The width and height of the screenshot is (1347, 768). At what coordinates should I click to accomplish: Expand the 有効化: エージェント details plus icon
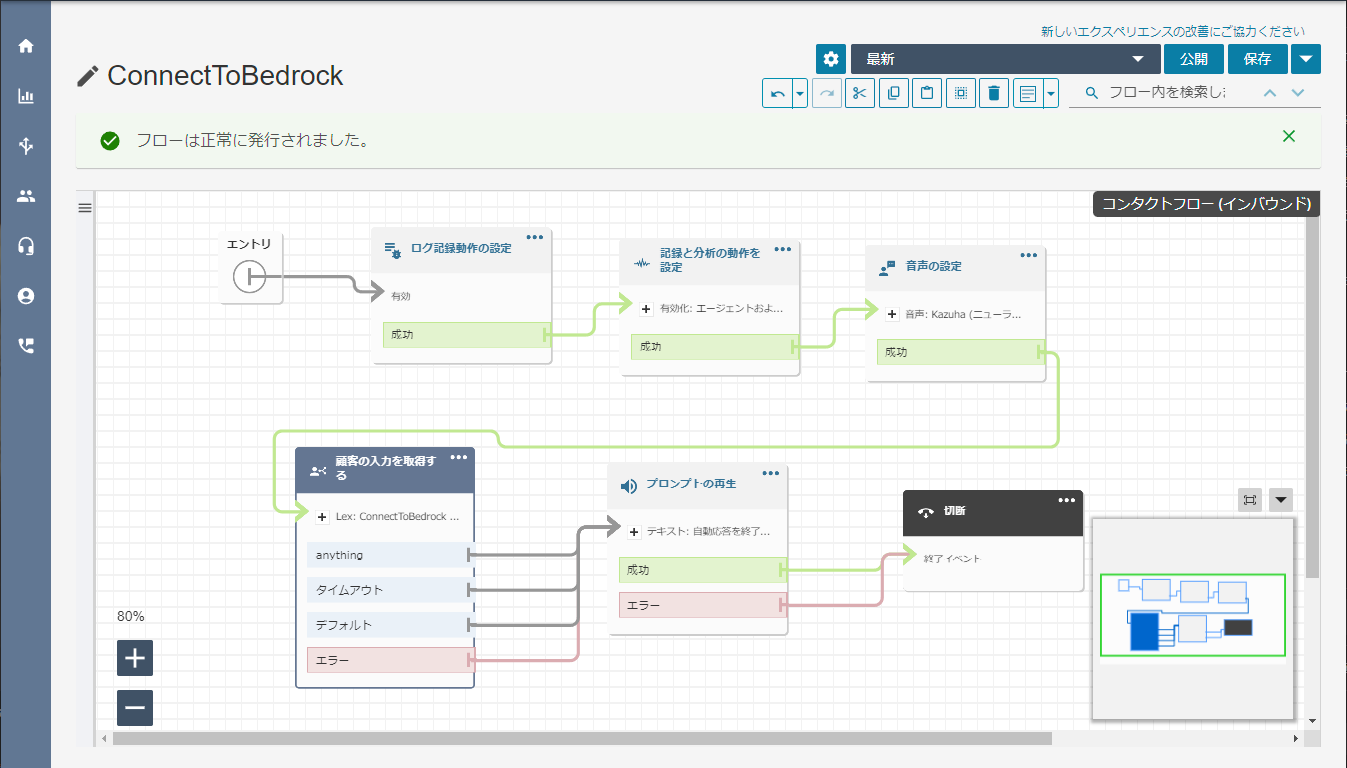(646, 309)
